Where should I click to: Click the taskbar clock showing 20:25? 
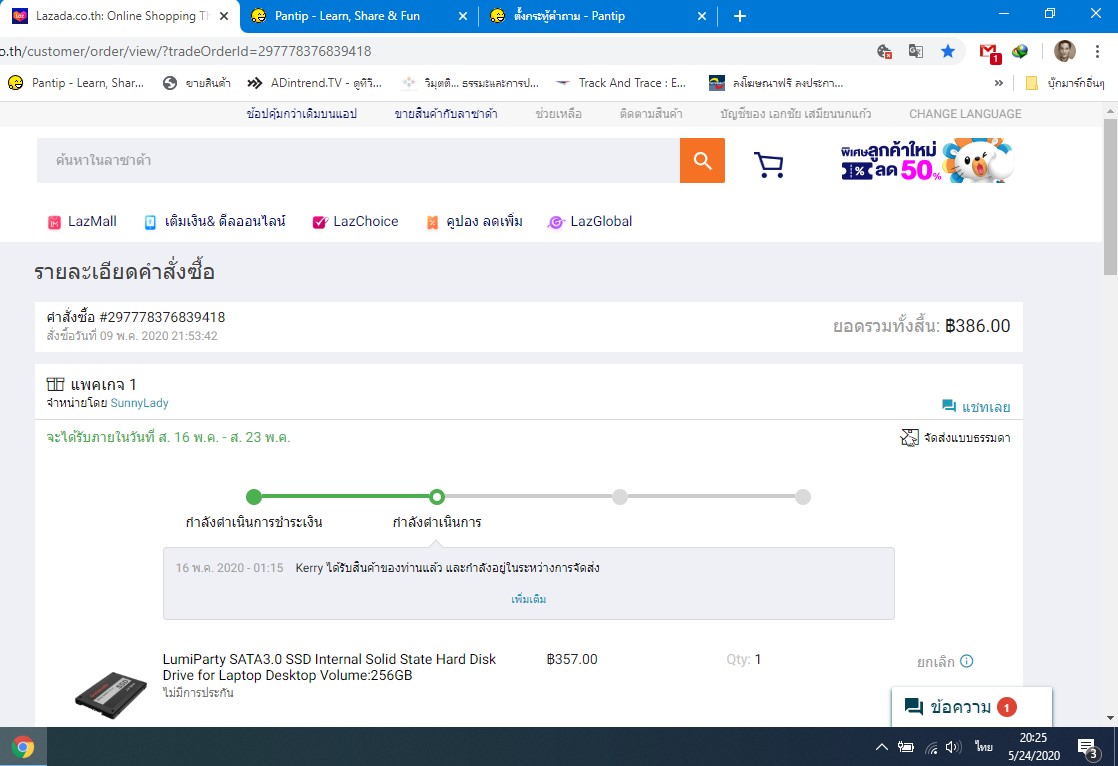point(1034,747)
